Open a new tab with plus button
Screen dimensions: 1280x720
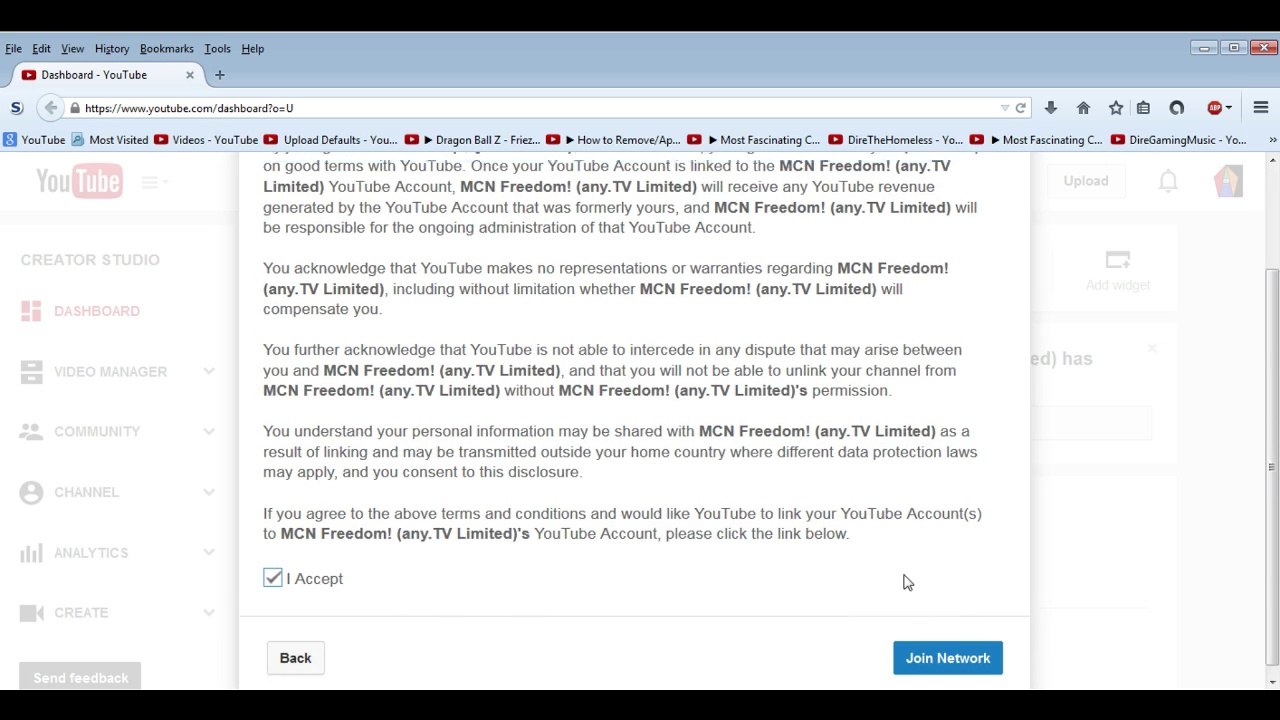[220, 75]
